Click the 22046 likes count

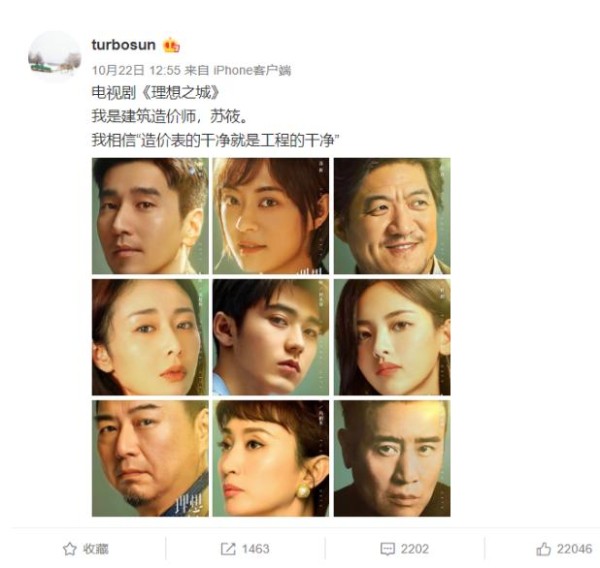574,549
